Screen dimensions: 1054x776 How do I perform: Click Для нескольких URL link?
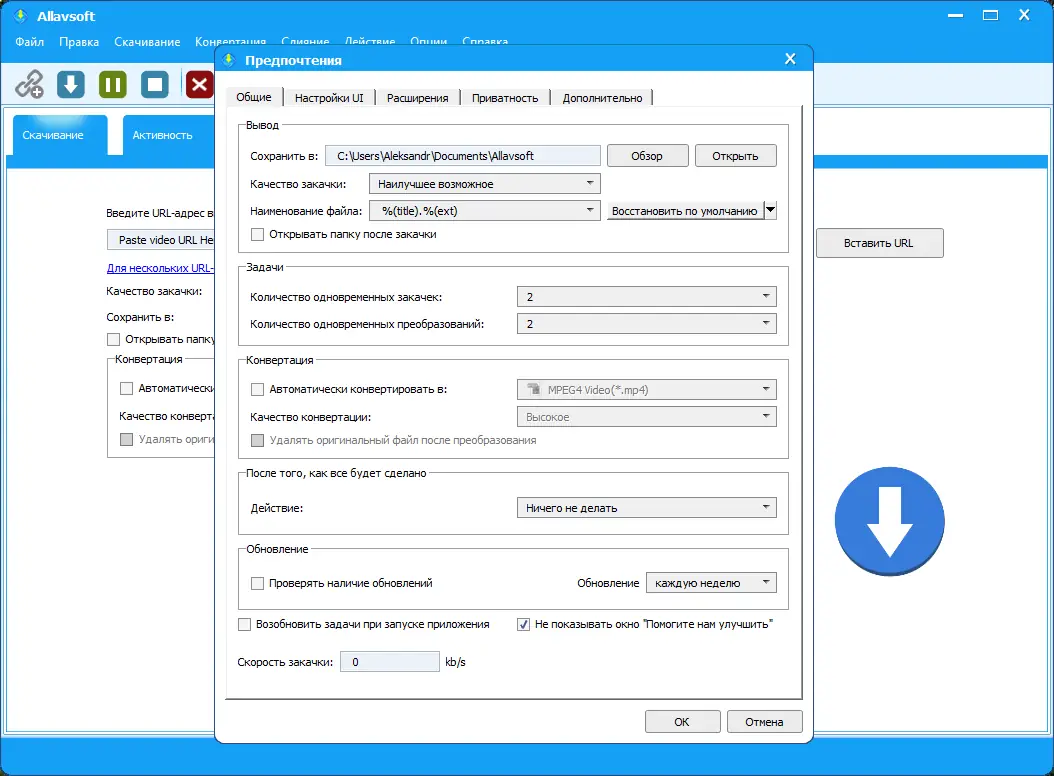pyautogui.click(x=160, y=268)
